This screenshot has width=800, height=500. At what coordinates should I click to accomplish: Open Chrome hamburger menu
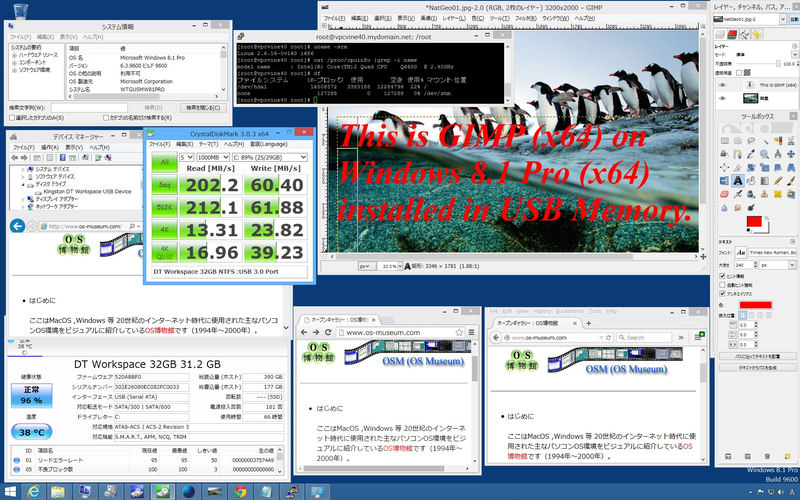(471, 332)
